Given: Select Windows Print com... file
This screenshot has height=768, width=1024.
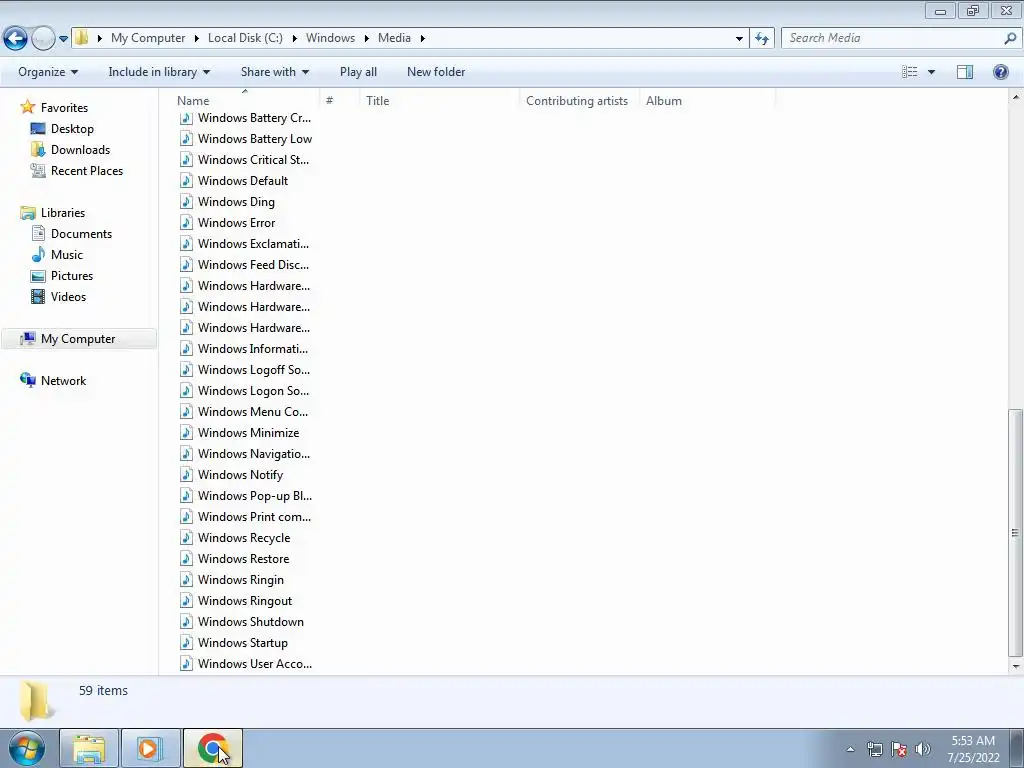Looking at the screenshot, I should (246, 517).
